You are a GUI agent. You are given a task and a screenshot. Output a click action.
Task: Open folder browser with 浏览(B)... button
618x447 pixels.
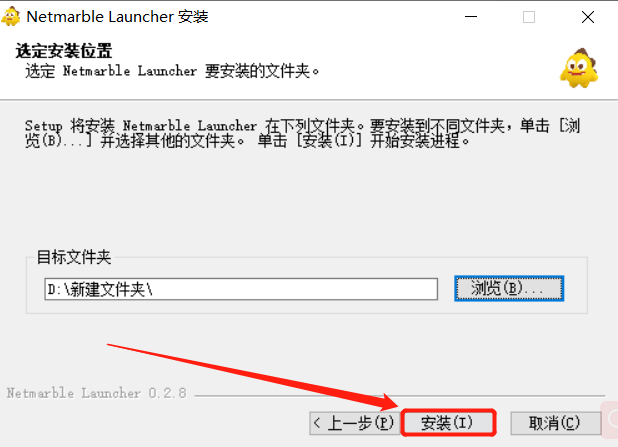(x=509, y=289)
